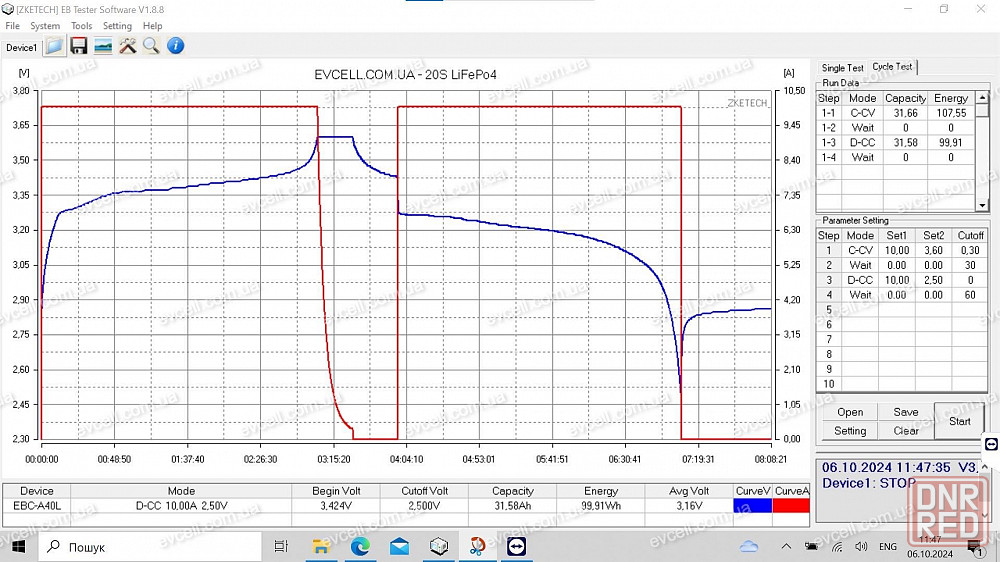
Task: Click the Setting button in the panel
Action: point(850,431)
